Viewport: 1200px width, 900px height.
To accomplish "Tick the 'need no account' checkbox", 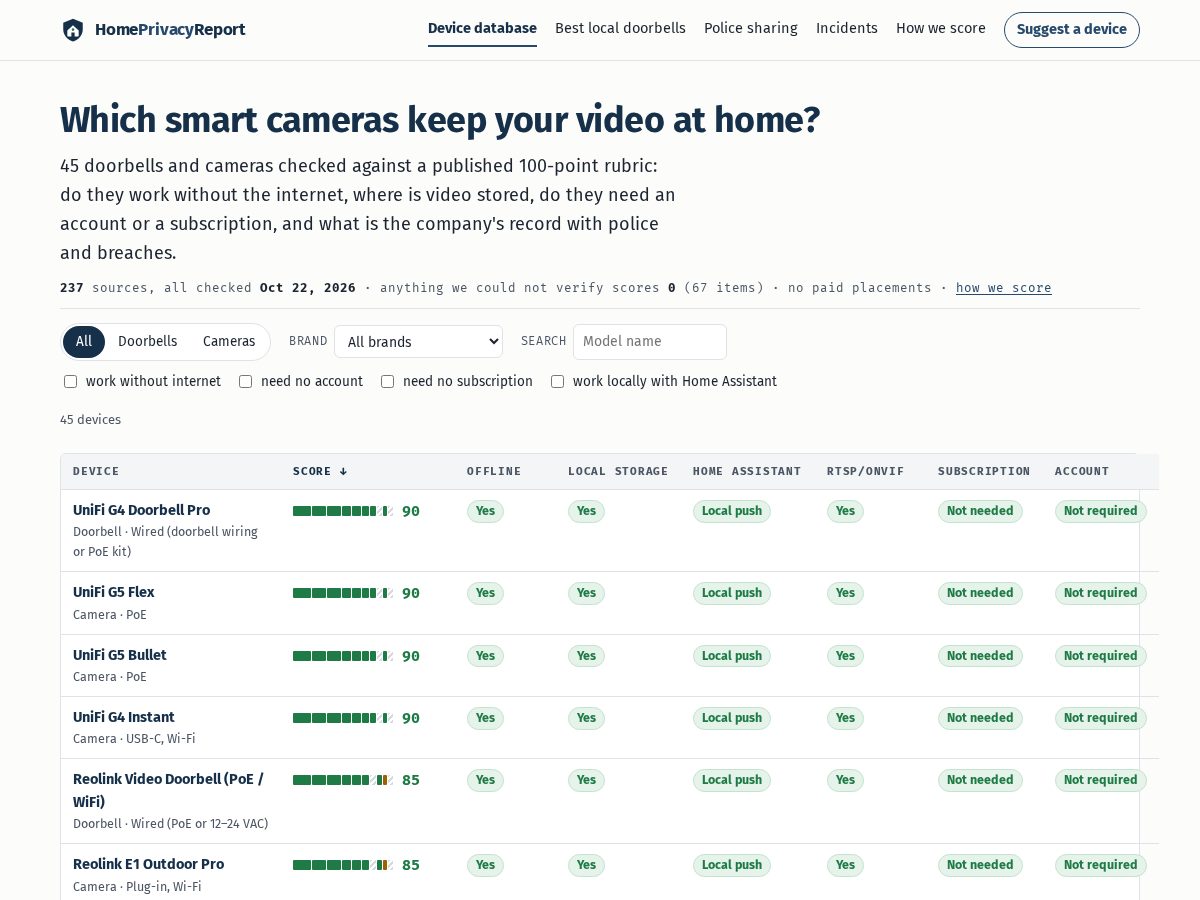I will coord(245,382).
